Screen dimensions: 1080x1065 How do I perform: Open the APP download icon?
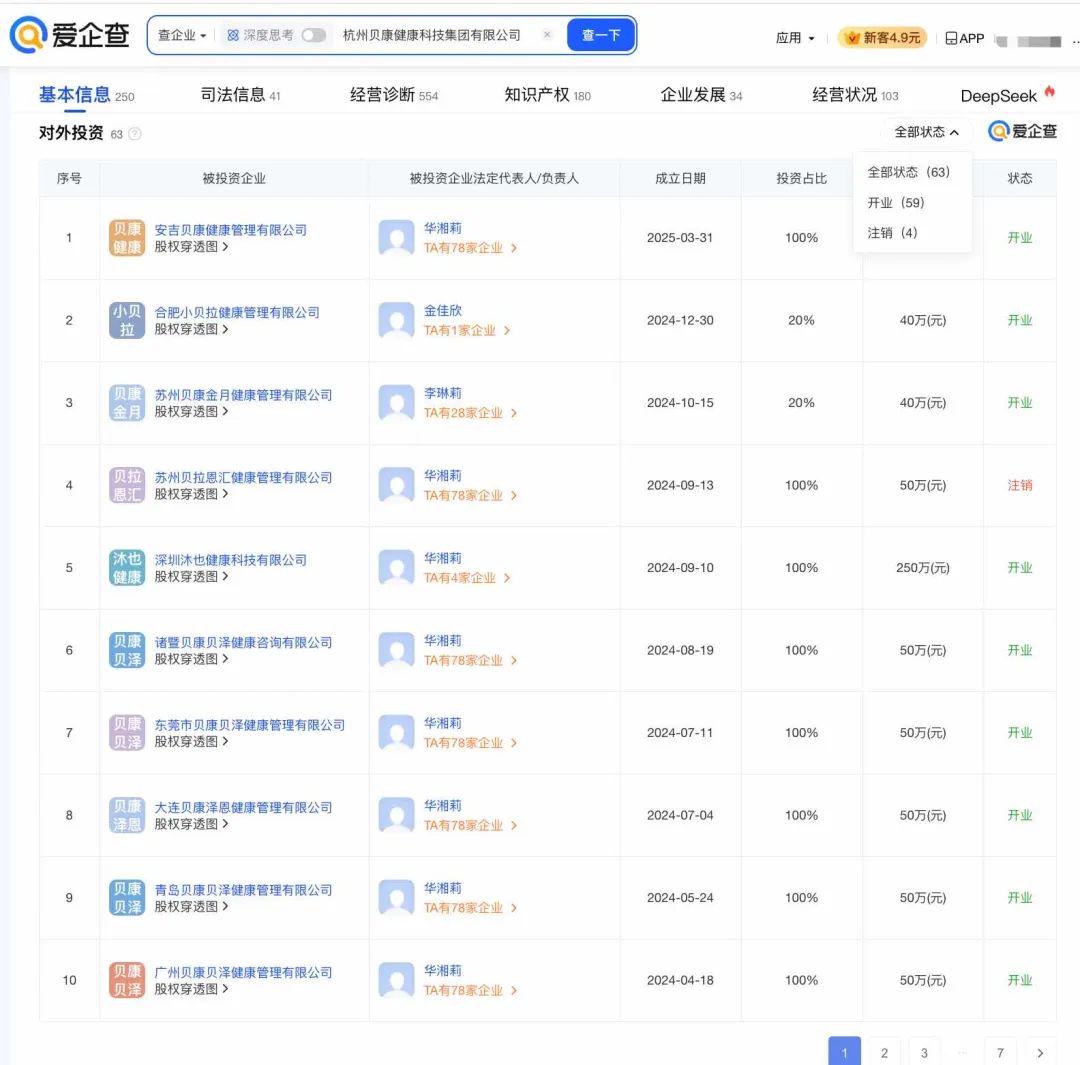(964, 39)
